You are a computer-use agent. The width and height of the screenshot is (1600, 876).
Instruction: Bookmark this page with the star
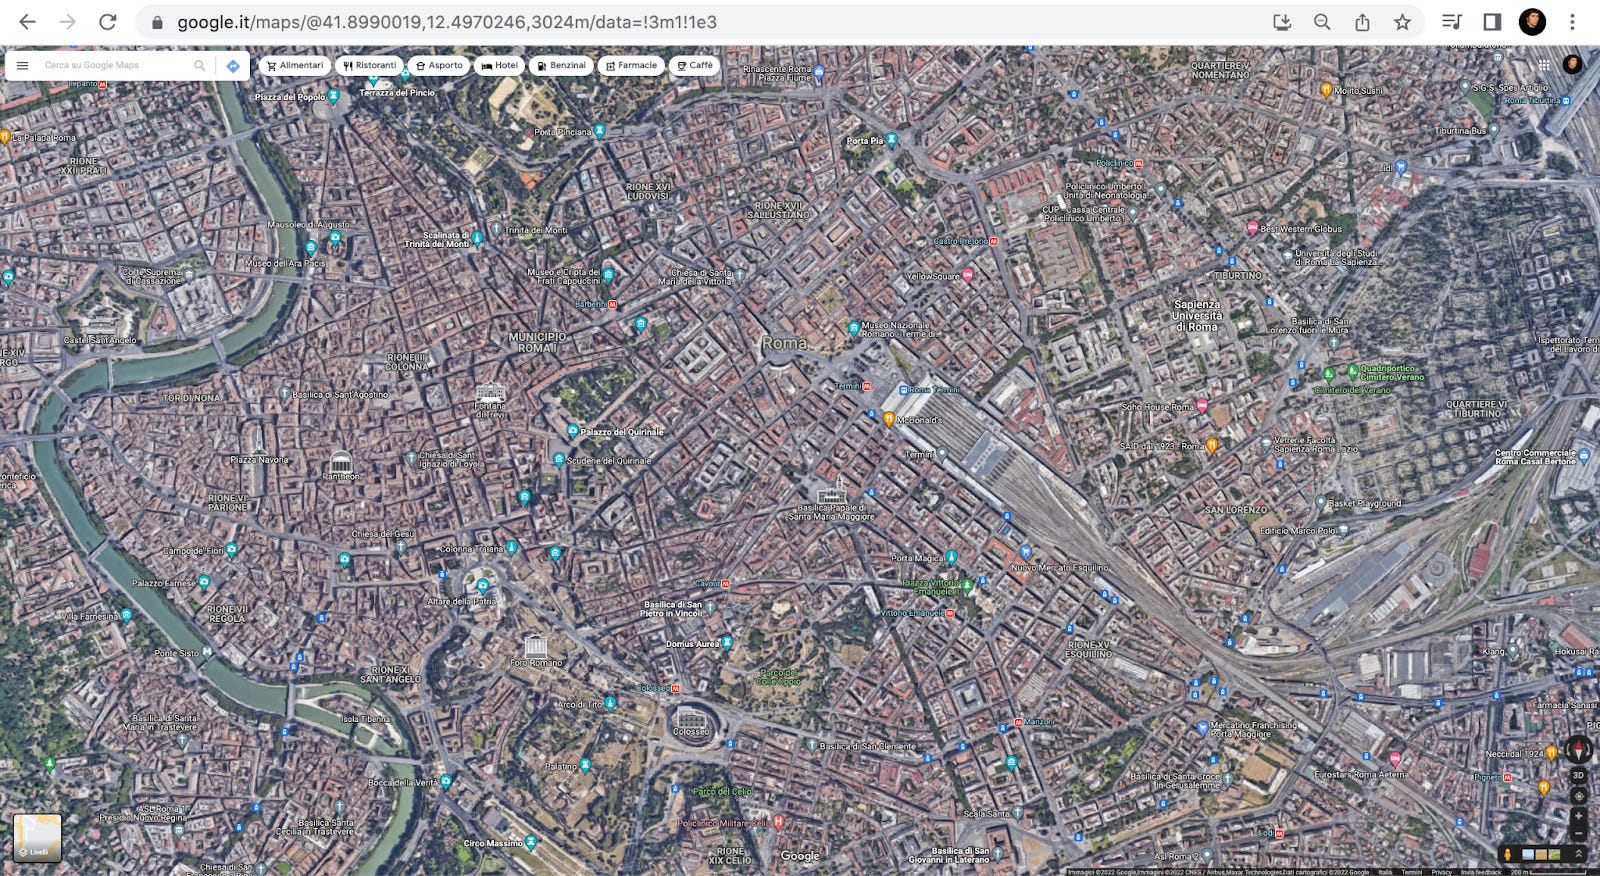coord(1402,22)
